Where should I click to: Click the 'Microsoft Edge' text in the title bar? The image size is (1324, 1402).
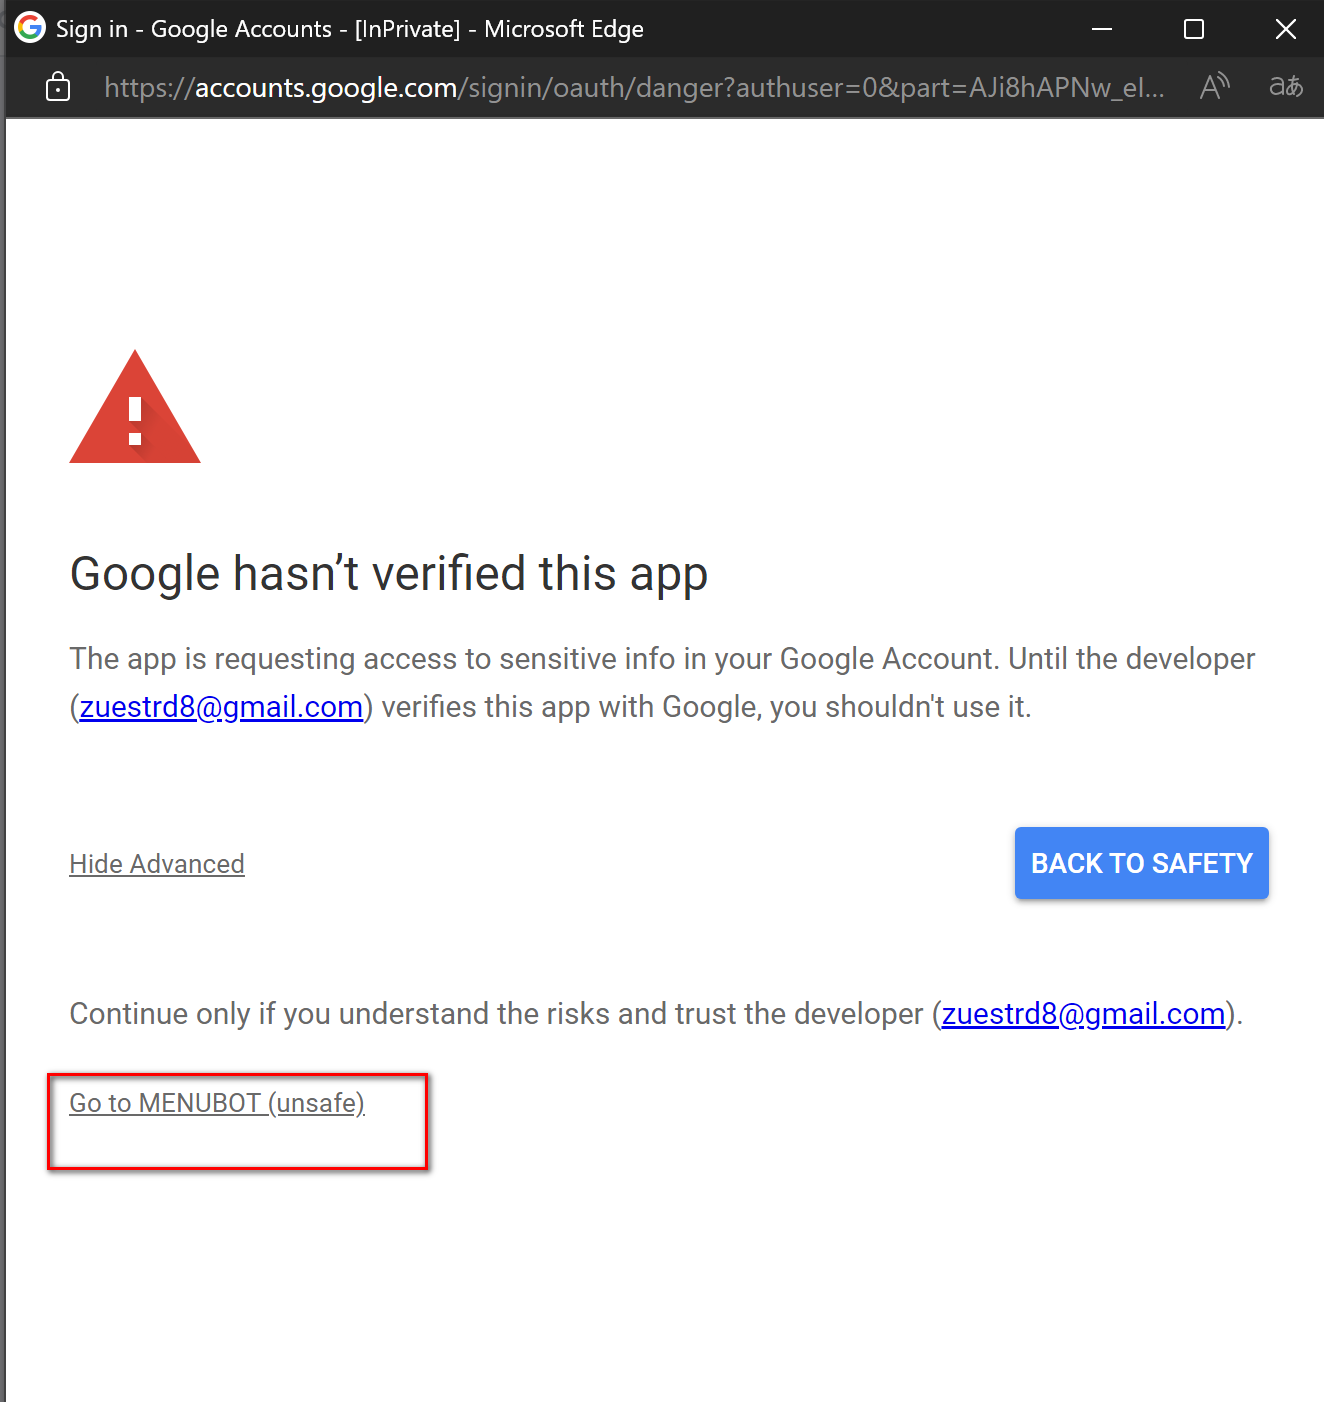click(564, 29)
